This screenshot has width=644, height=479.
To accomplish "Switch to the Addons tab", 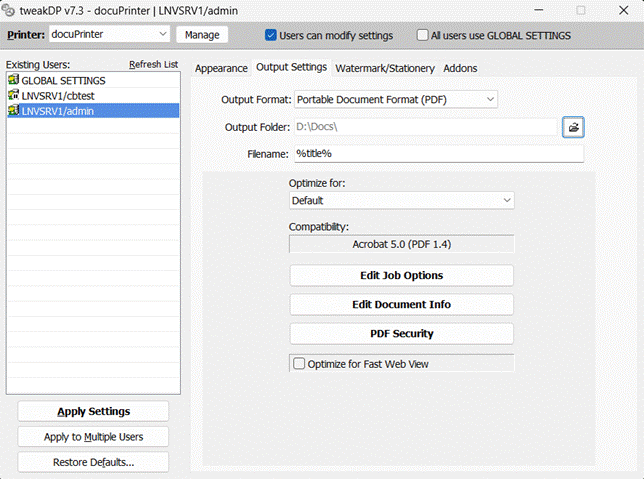I will tap(460, 68).
